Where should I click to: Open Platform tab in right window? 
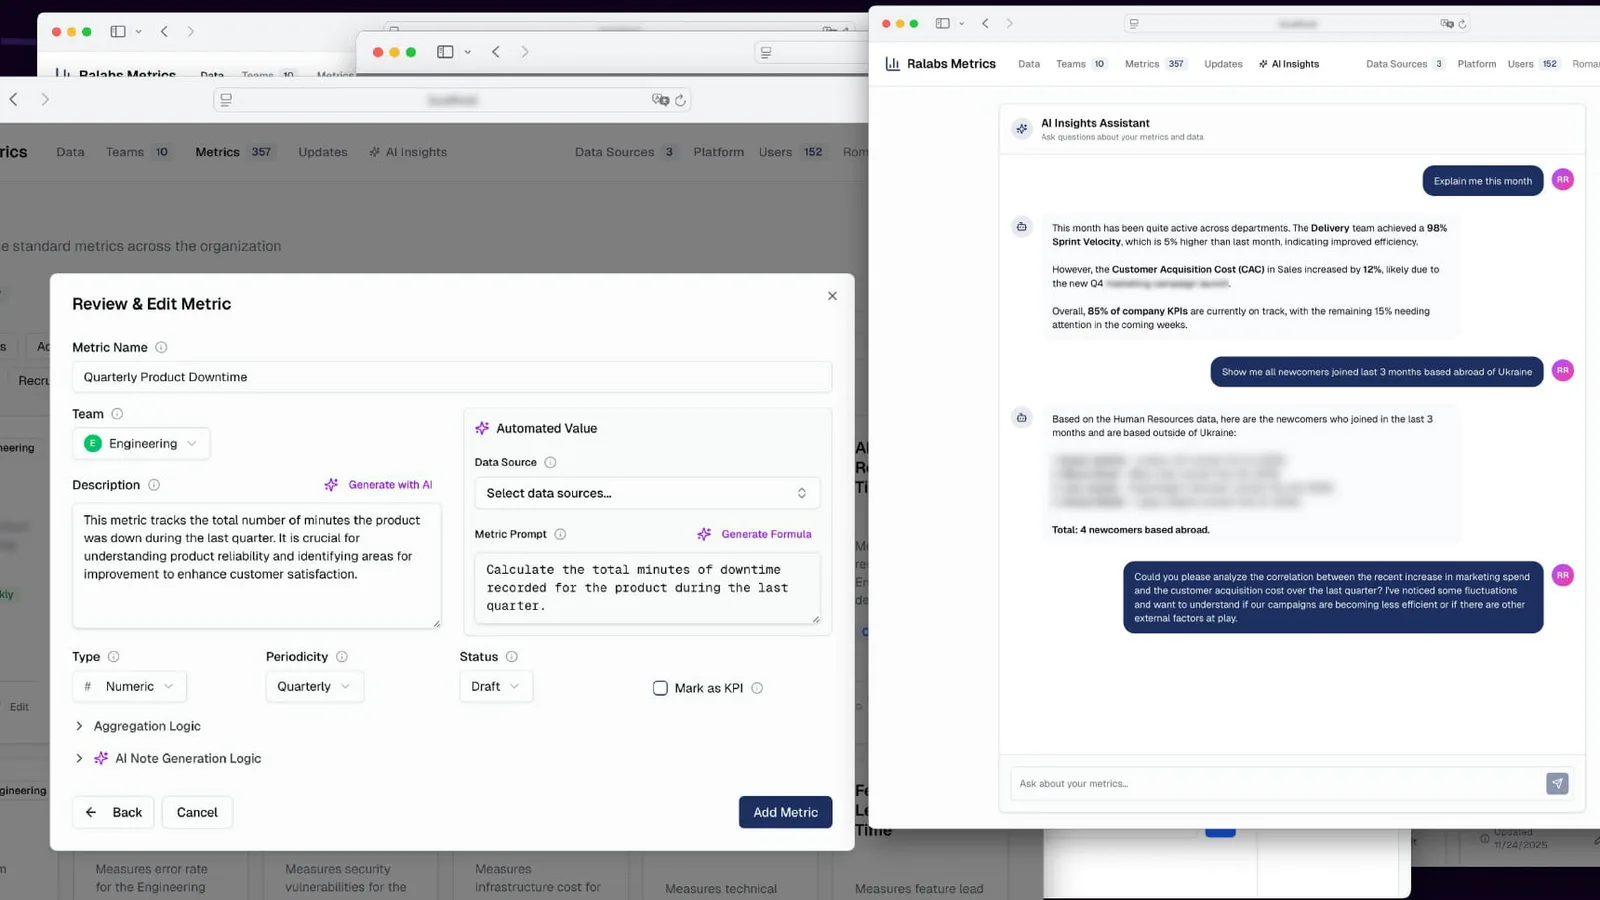[x=1476, y=64]
